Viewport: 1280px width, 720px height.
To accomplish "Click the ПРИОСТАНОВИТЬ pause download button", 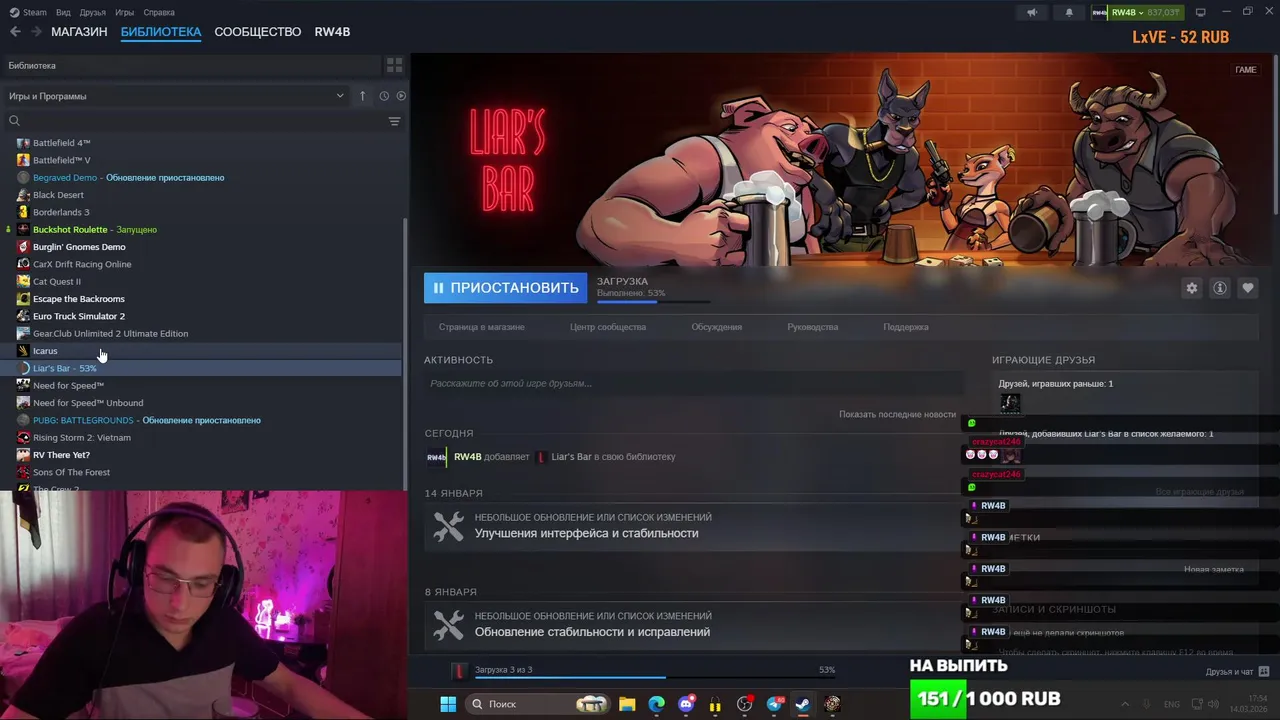I will pyautogui.click(x=505, y=288).
